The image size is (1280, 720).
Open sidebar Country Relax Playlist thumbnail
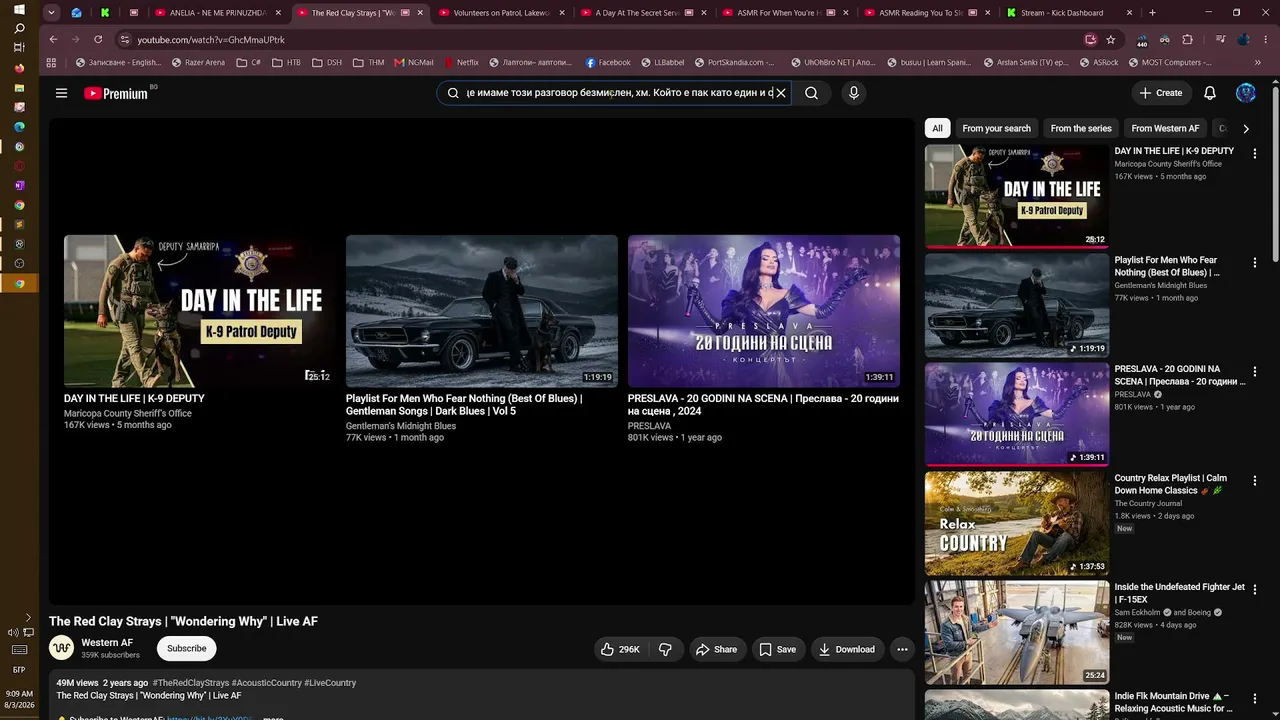(1017, 524)
